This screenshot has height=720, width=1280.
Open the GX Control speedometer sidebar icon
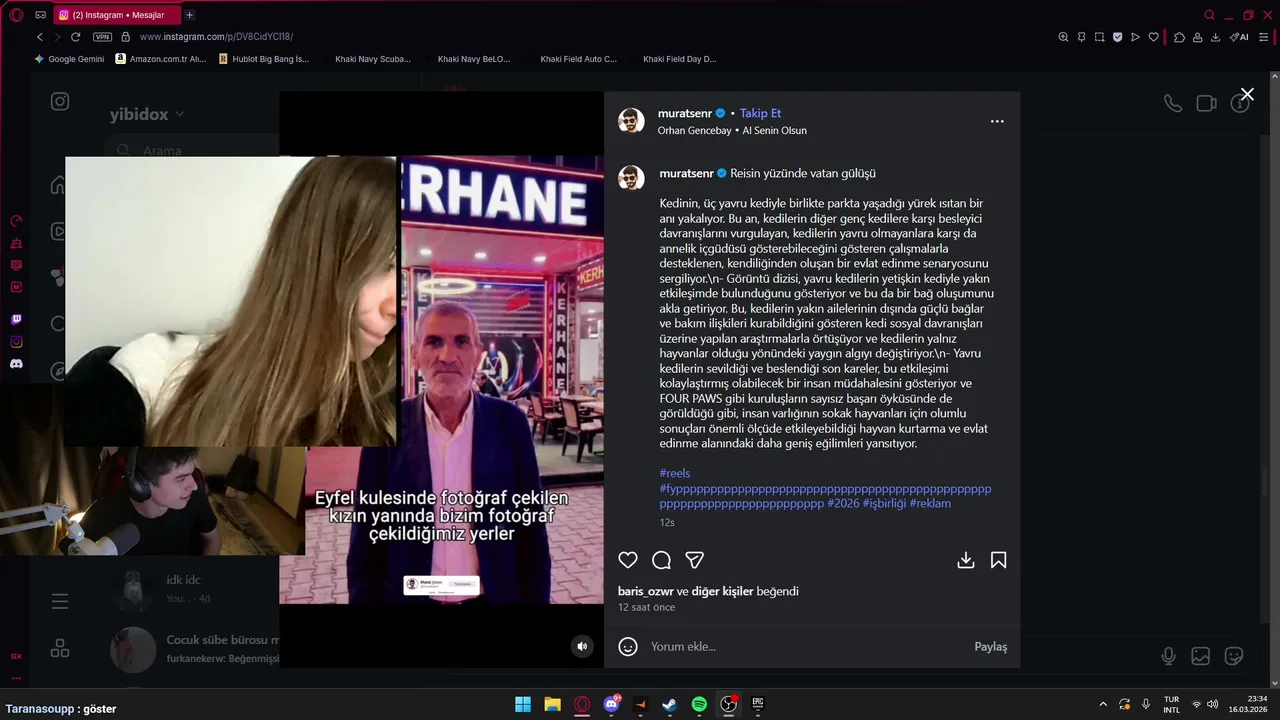point(16,221)
